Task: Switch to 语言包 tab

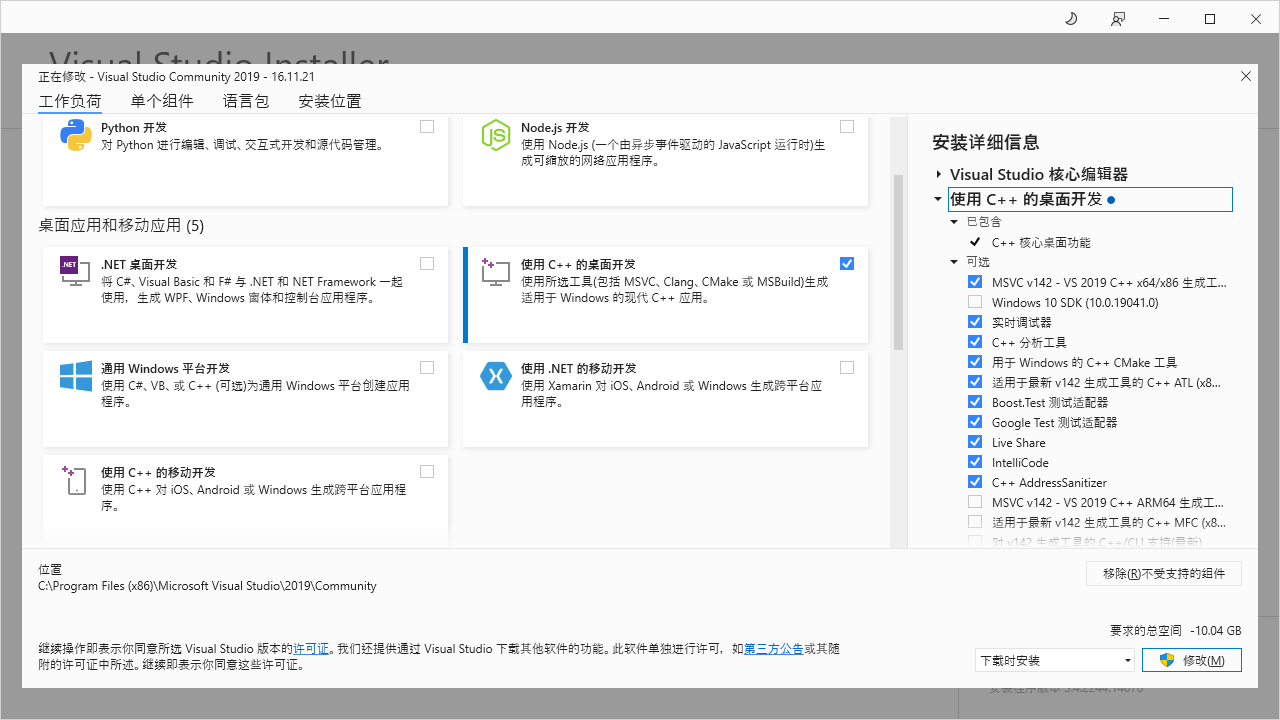Action: point(246,101)
